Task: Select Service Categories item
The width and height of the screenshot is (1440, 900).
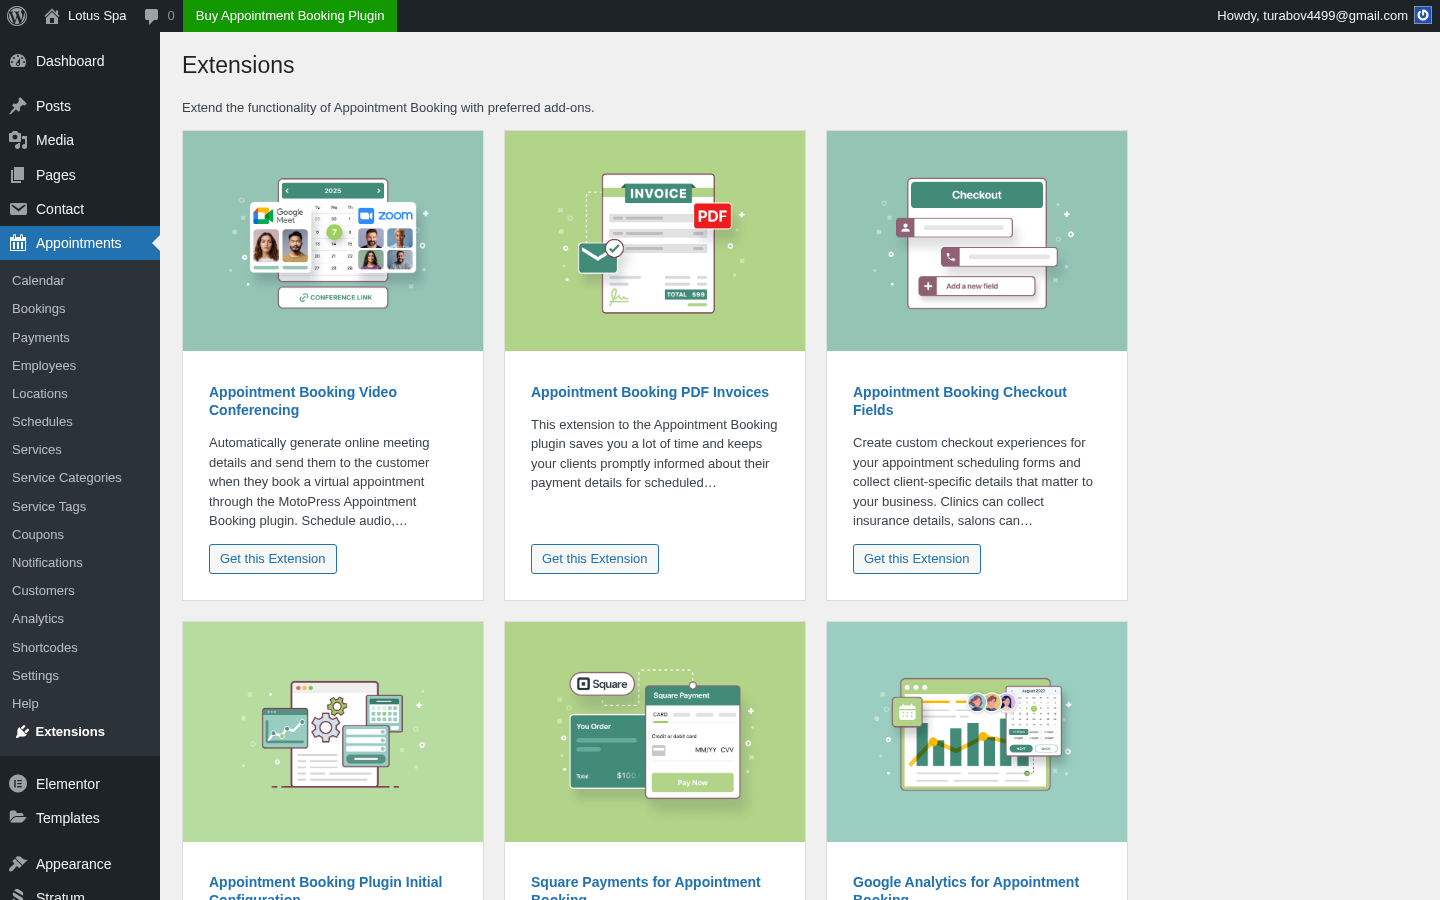Action: [x=67, y=478]
